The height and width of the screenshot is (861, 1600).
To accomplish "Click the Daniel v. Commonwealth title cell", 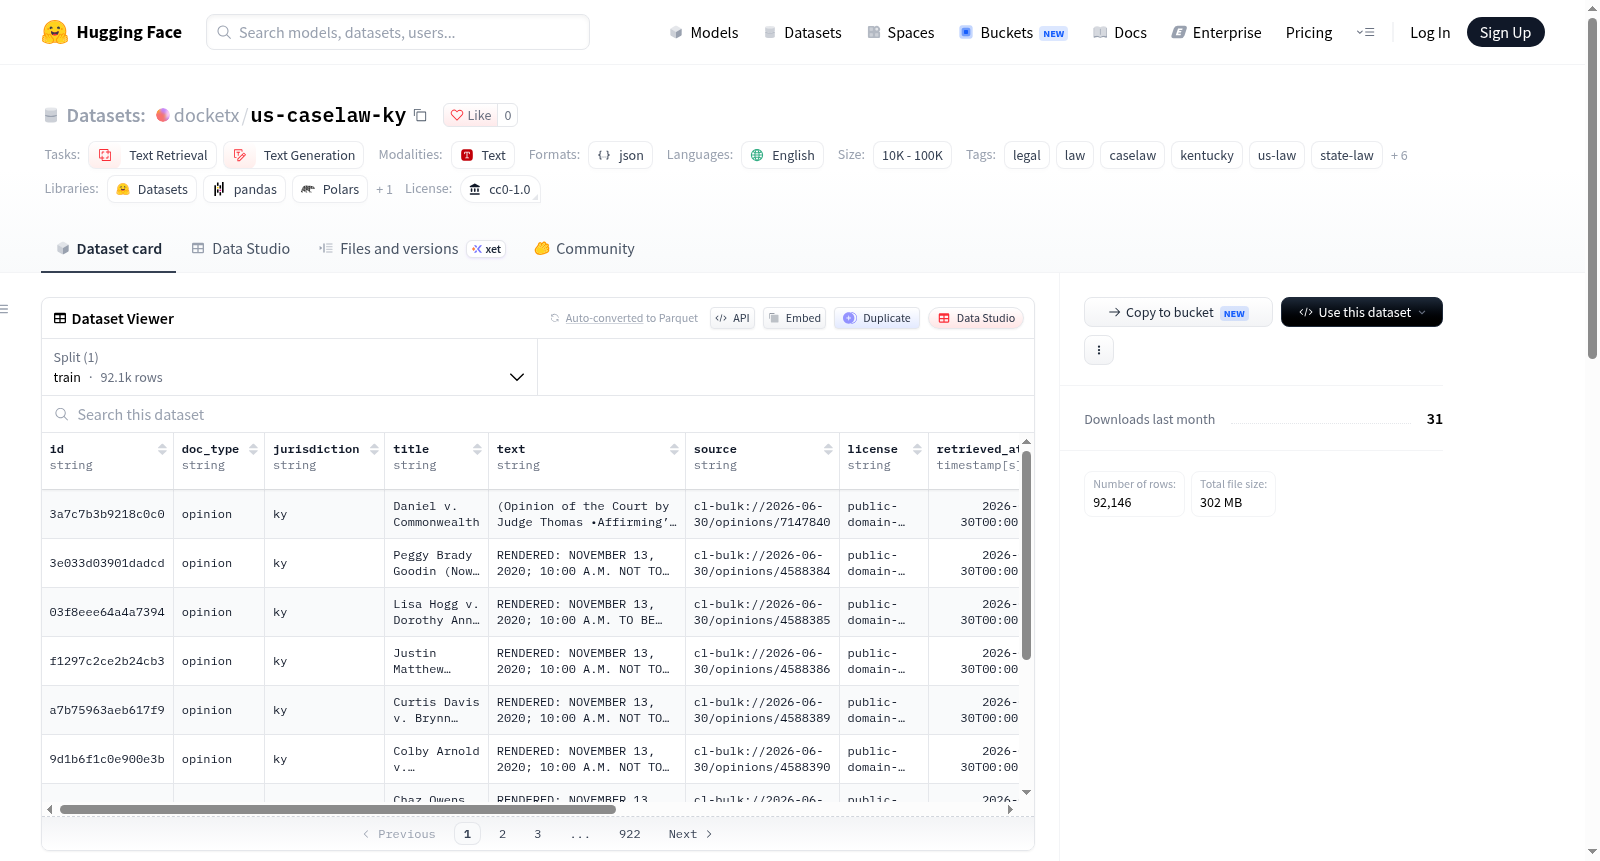I will pyautogui.click(x=437, y=514).
